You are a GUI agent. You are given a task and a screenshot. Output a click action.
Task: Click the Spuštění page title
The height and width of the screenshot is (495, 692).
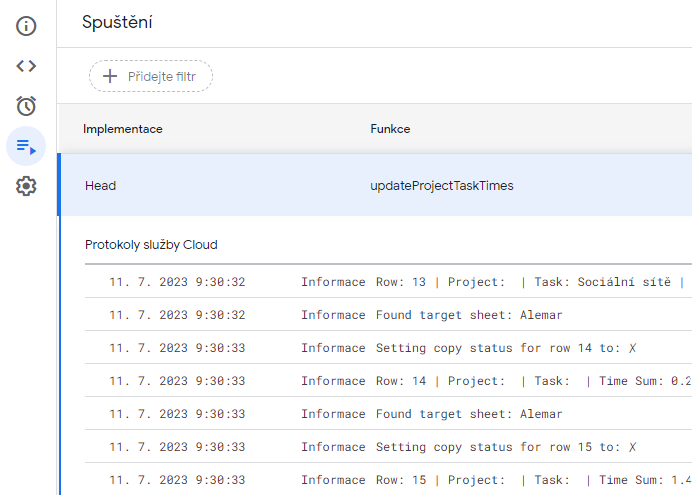coord(117,22)
